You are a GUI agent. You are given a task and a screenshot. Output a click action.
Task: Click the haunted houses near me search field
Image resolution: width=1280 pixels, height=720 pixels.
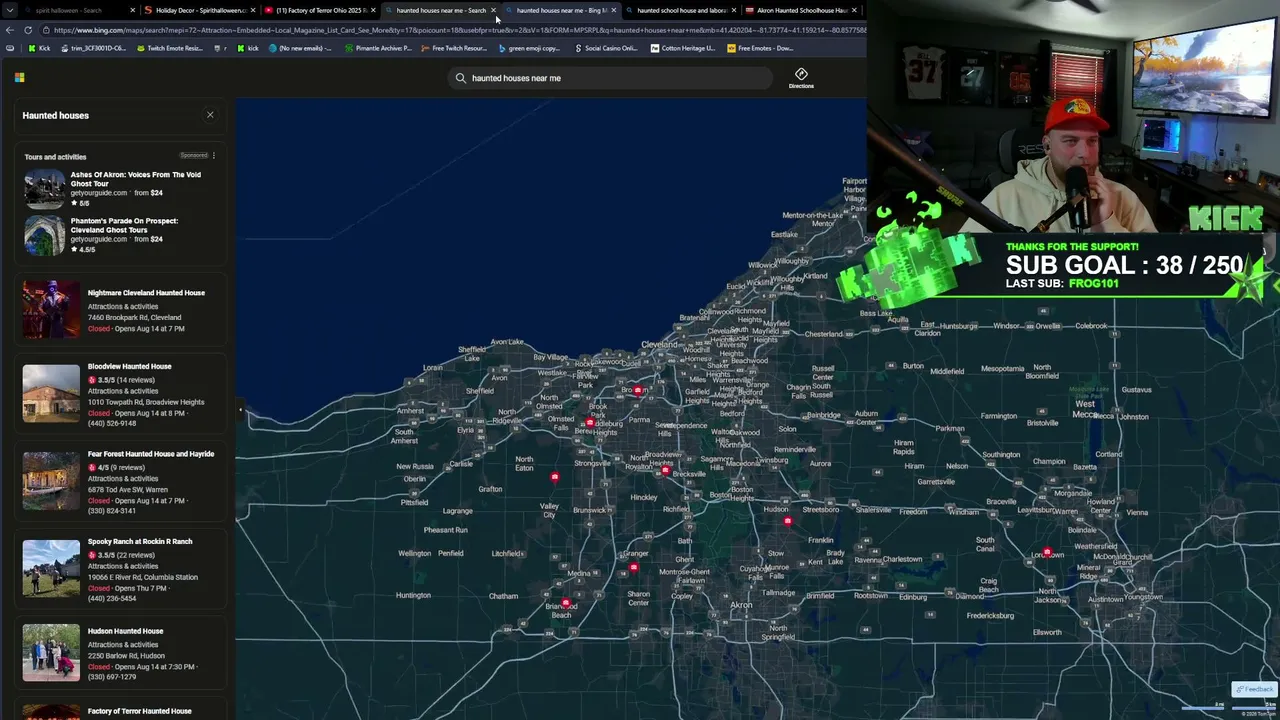coord(610,78)
